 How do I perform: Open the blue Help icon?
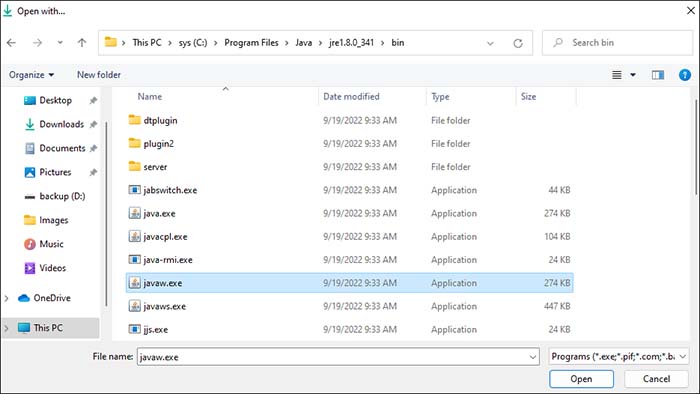coord(684,75)
